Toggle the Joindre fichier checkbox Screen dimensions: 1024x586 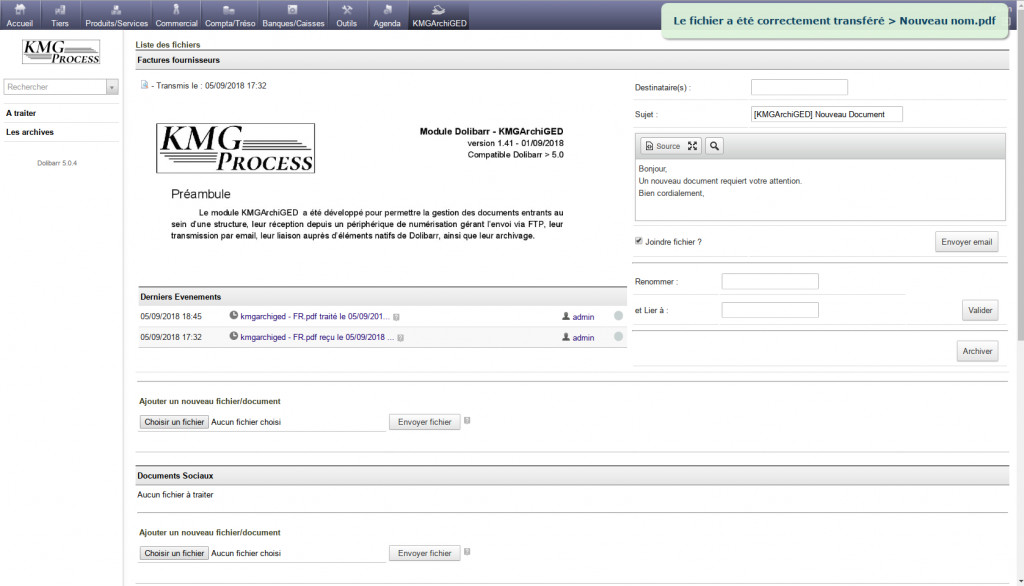639,241
